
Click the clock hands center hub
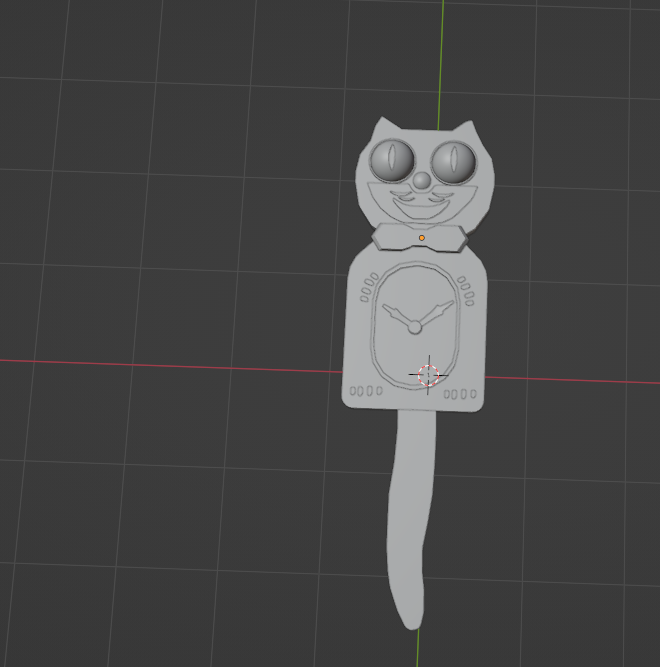(415, 327)
